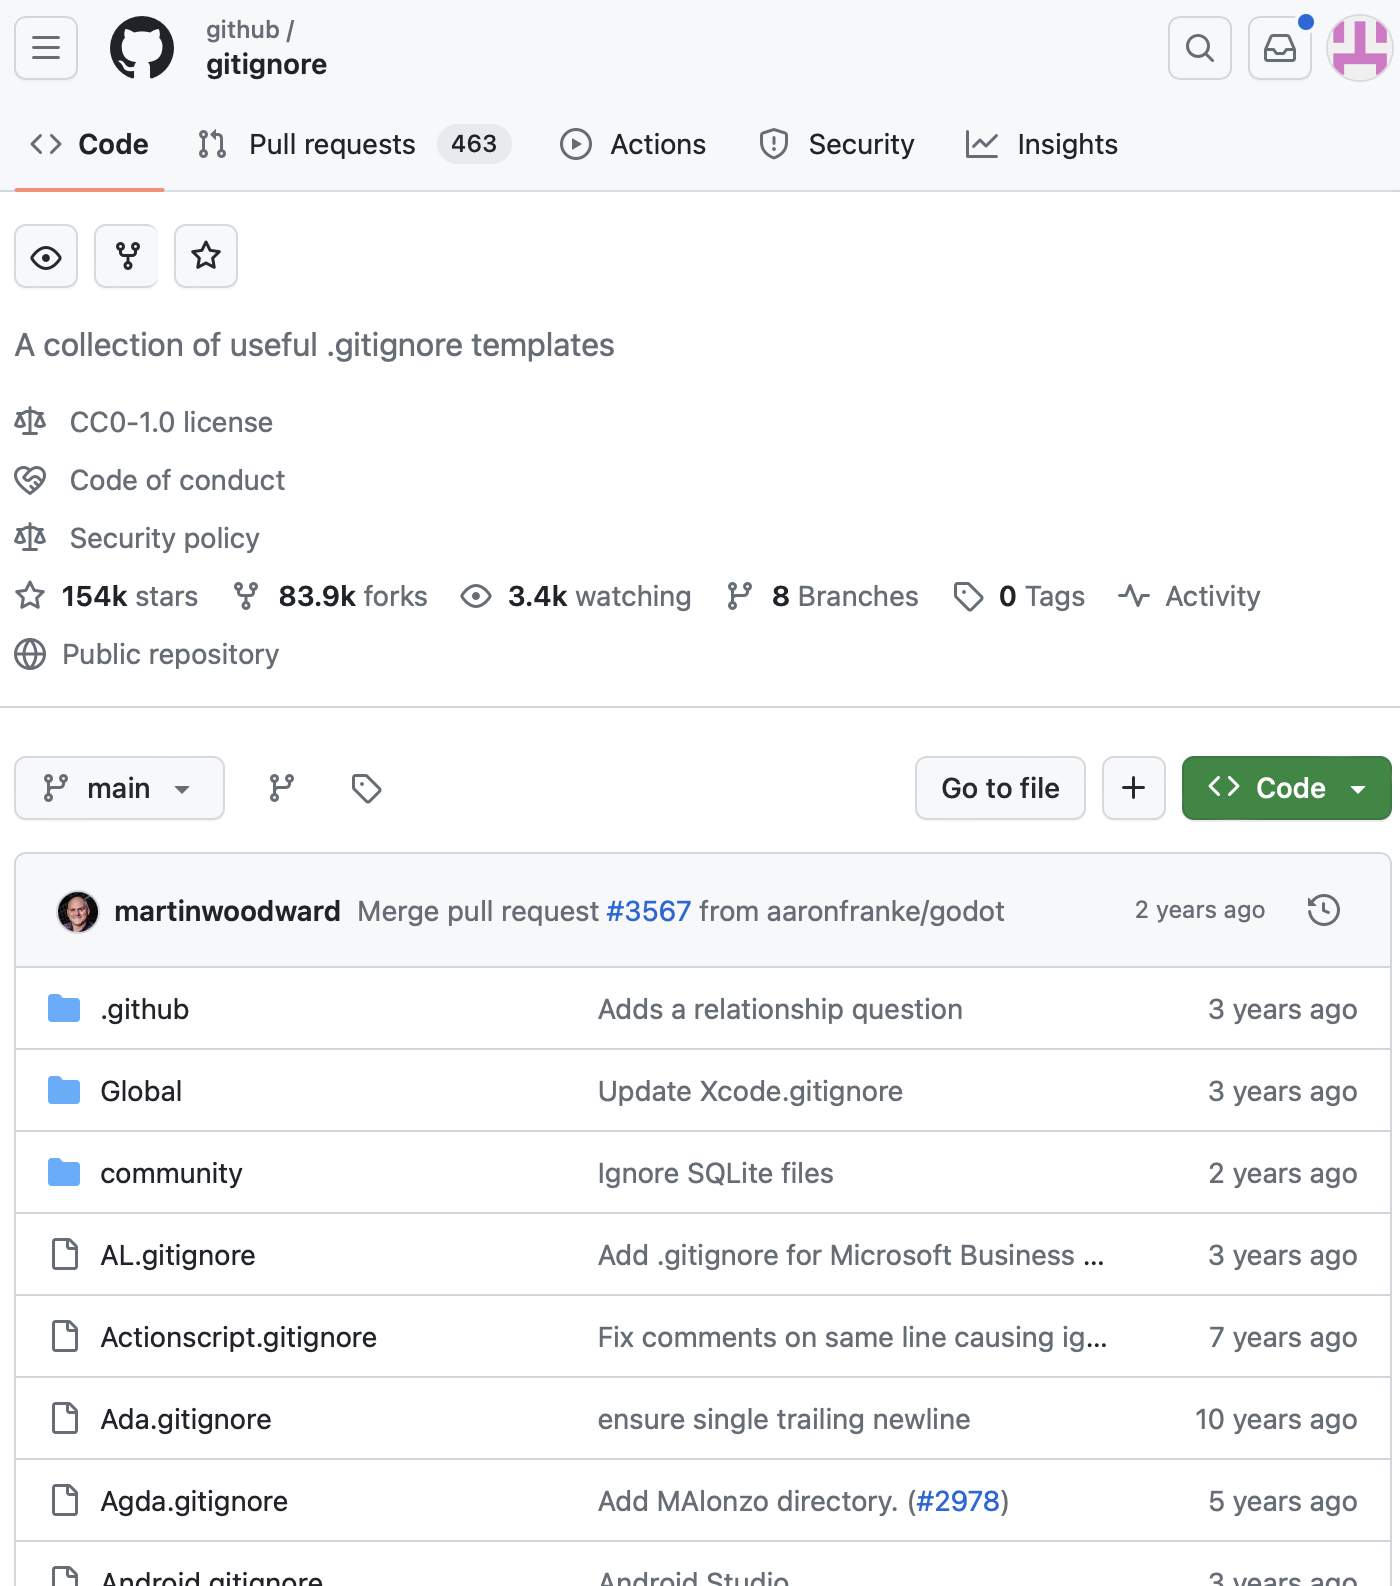Open 'Add .gitignore for Microsoft Business' commit
The height and width of the screenshot is (1586, 1400).
pos(850,1255)
